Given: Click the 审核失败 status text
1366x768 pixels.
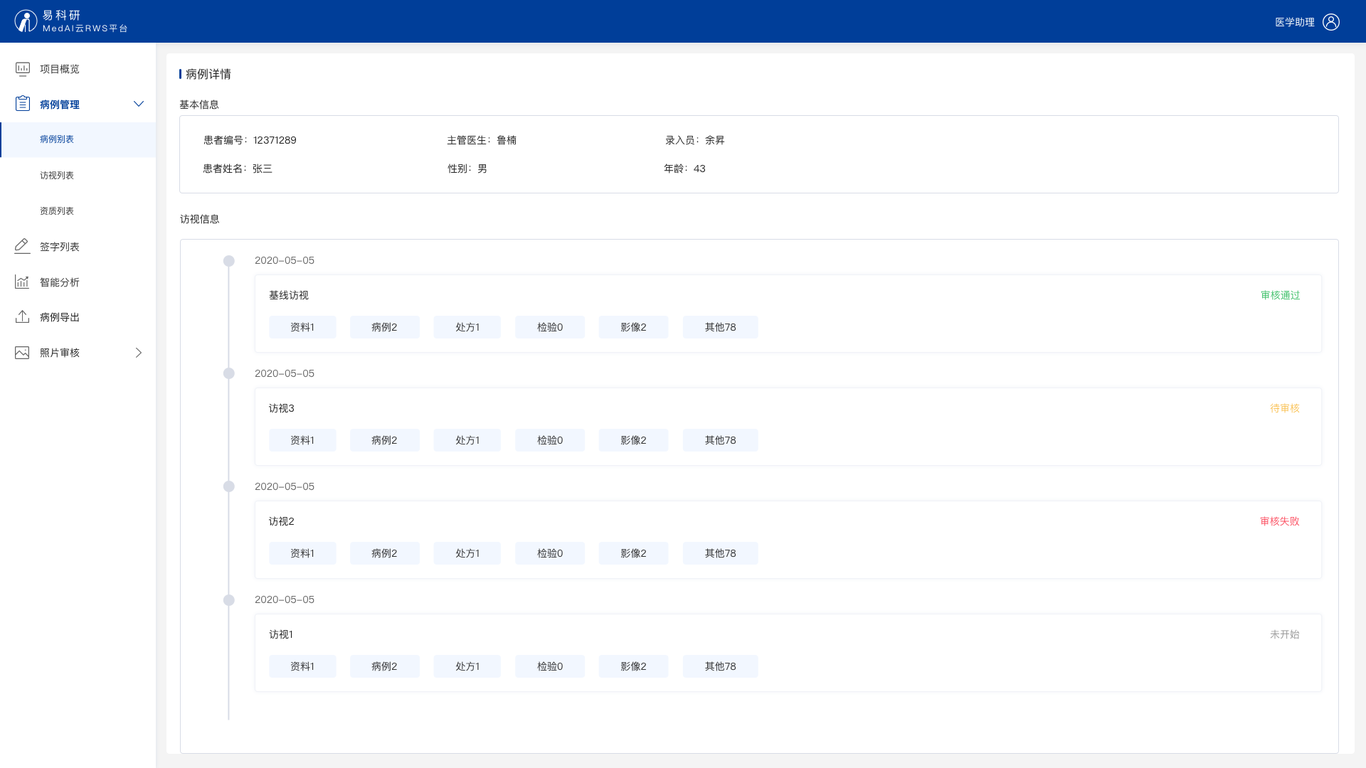Looking at the screenshot, I should coord(1280,521).
